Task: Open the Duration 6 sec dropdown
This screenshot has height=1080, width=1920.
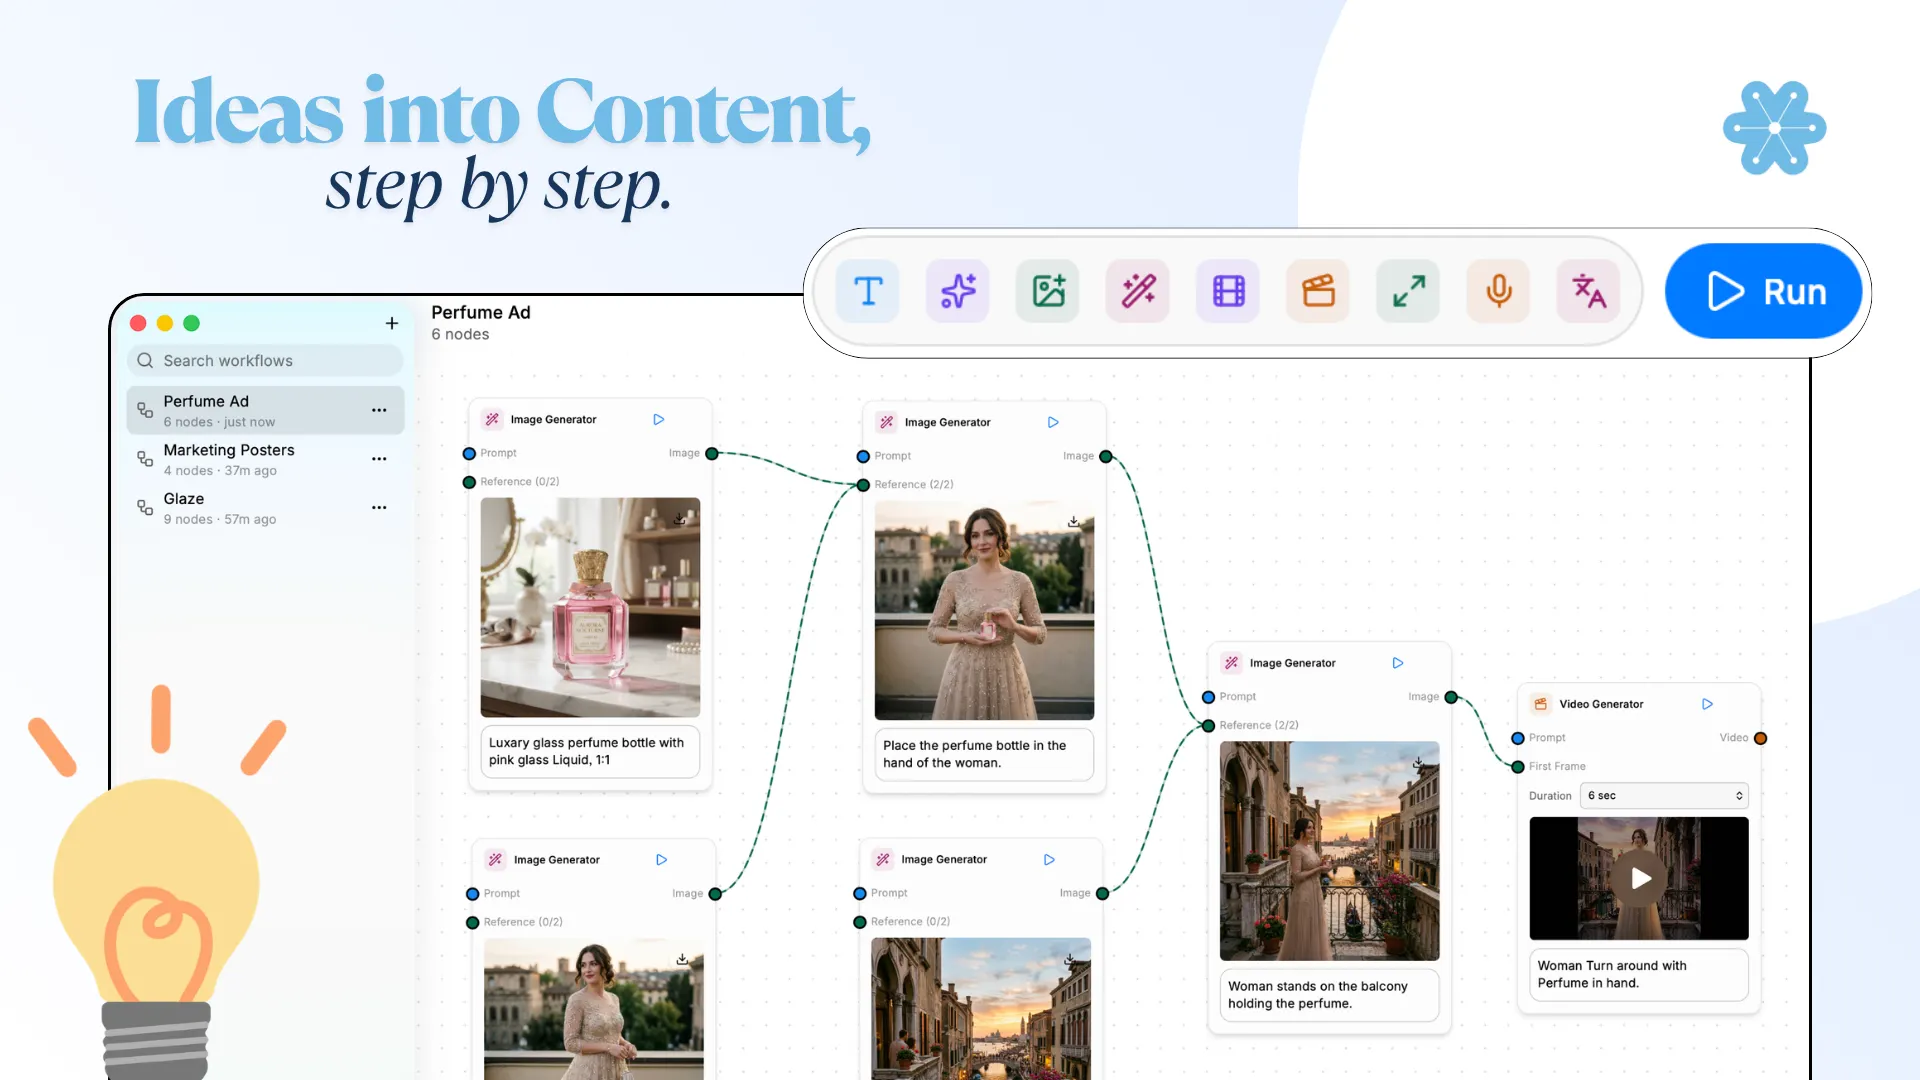Action: [1664, 796]
